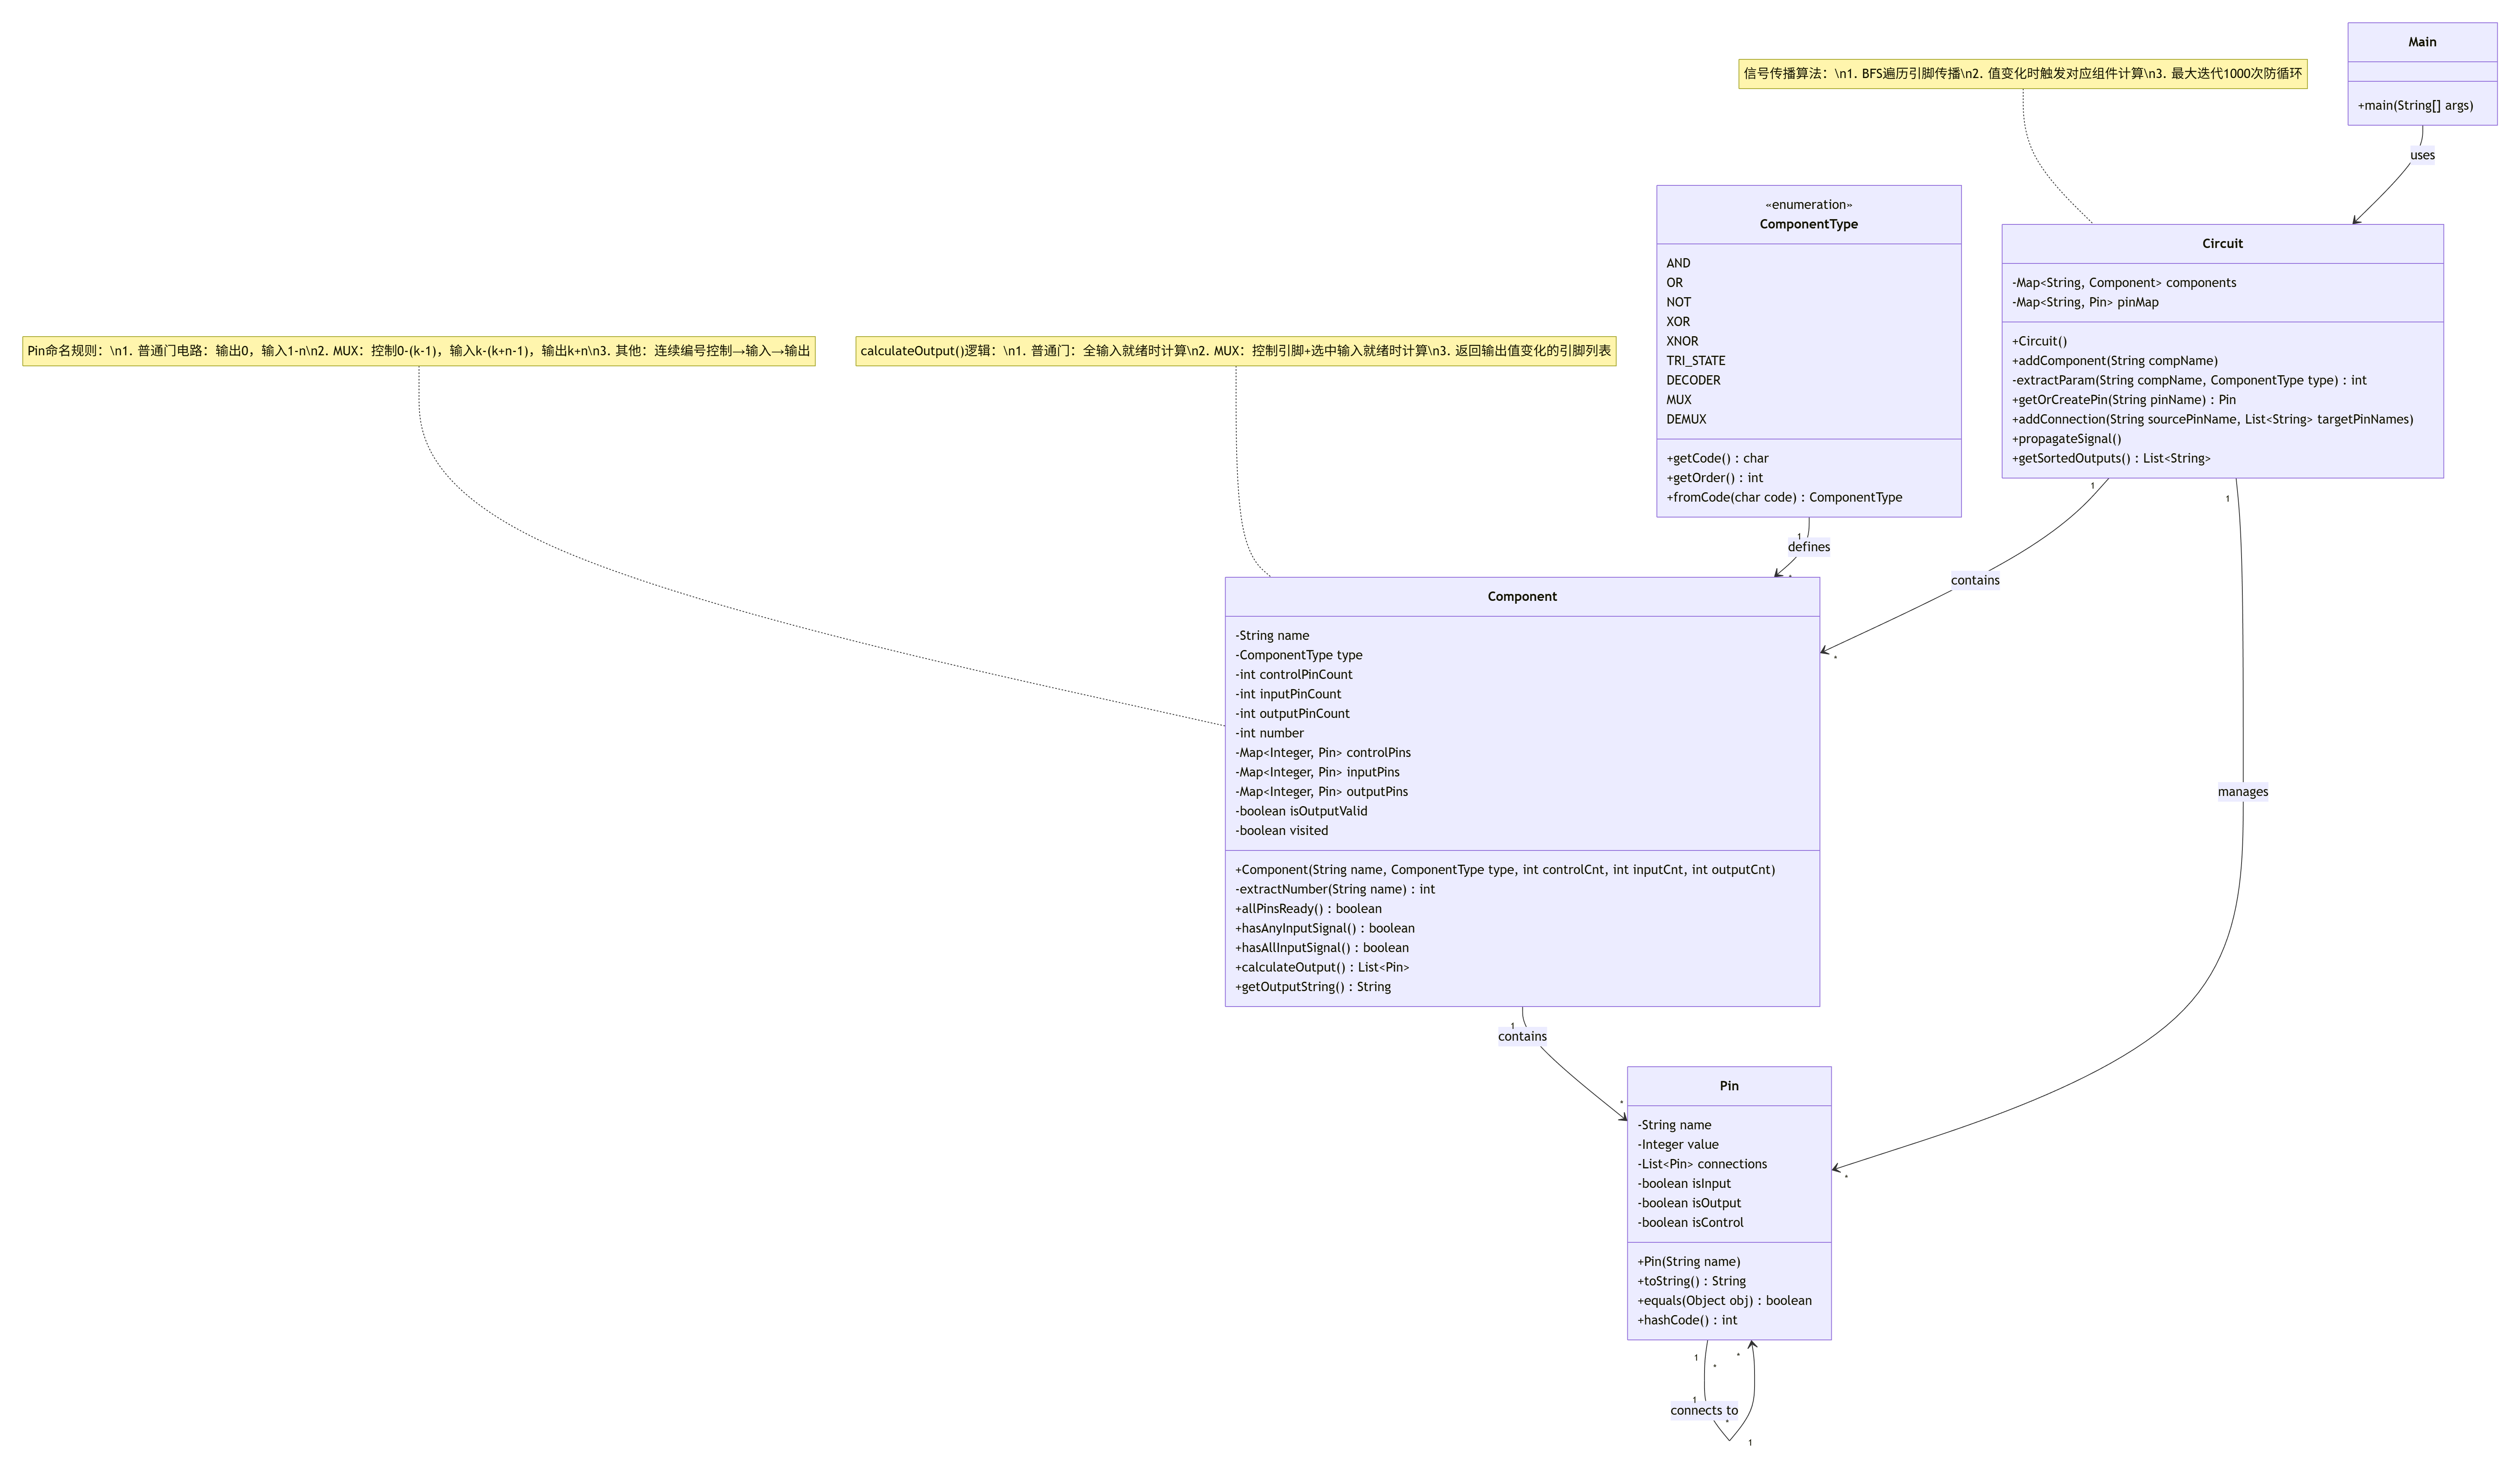The image size is (2520, 1470).
Task: Select the -boolean isControl attribute in Pin
Action: coord(1690,1223)
